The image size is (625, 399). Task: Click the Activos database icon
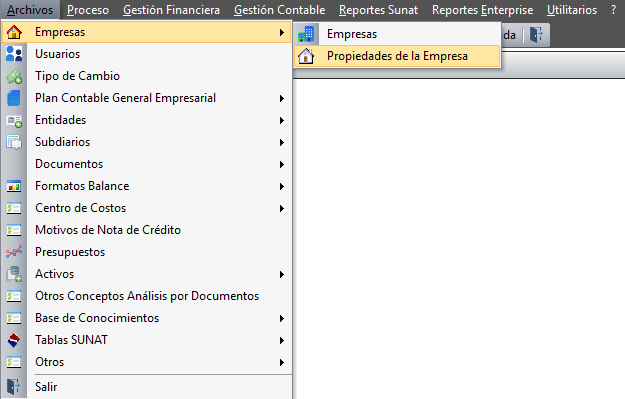point(14,274)
